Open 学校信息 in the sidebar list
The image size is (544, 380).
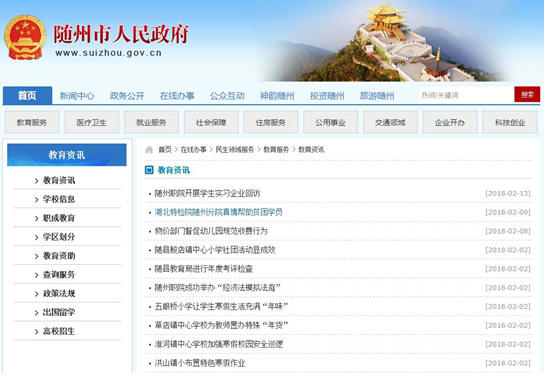59,199
